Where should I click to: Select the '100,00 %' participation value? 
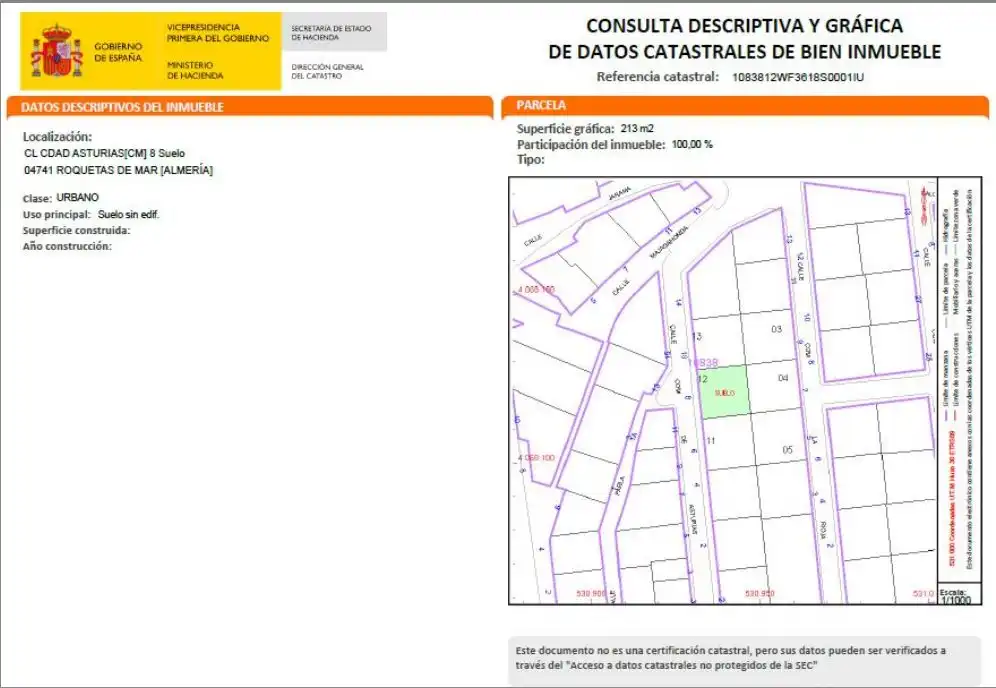[x=692, y=144]
